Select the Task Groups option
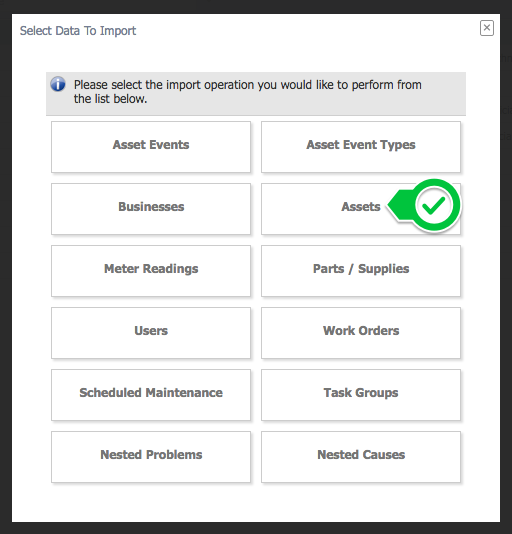Screen dimensions: 512x534 (361, 395)
